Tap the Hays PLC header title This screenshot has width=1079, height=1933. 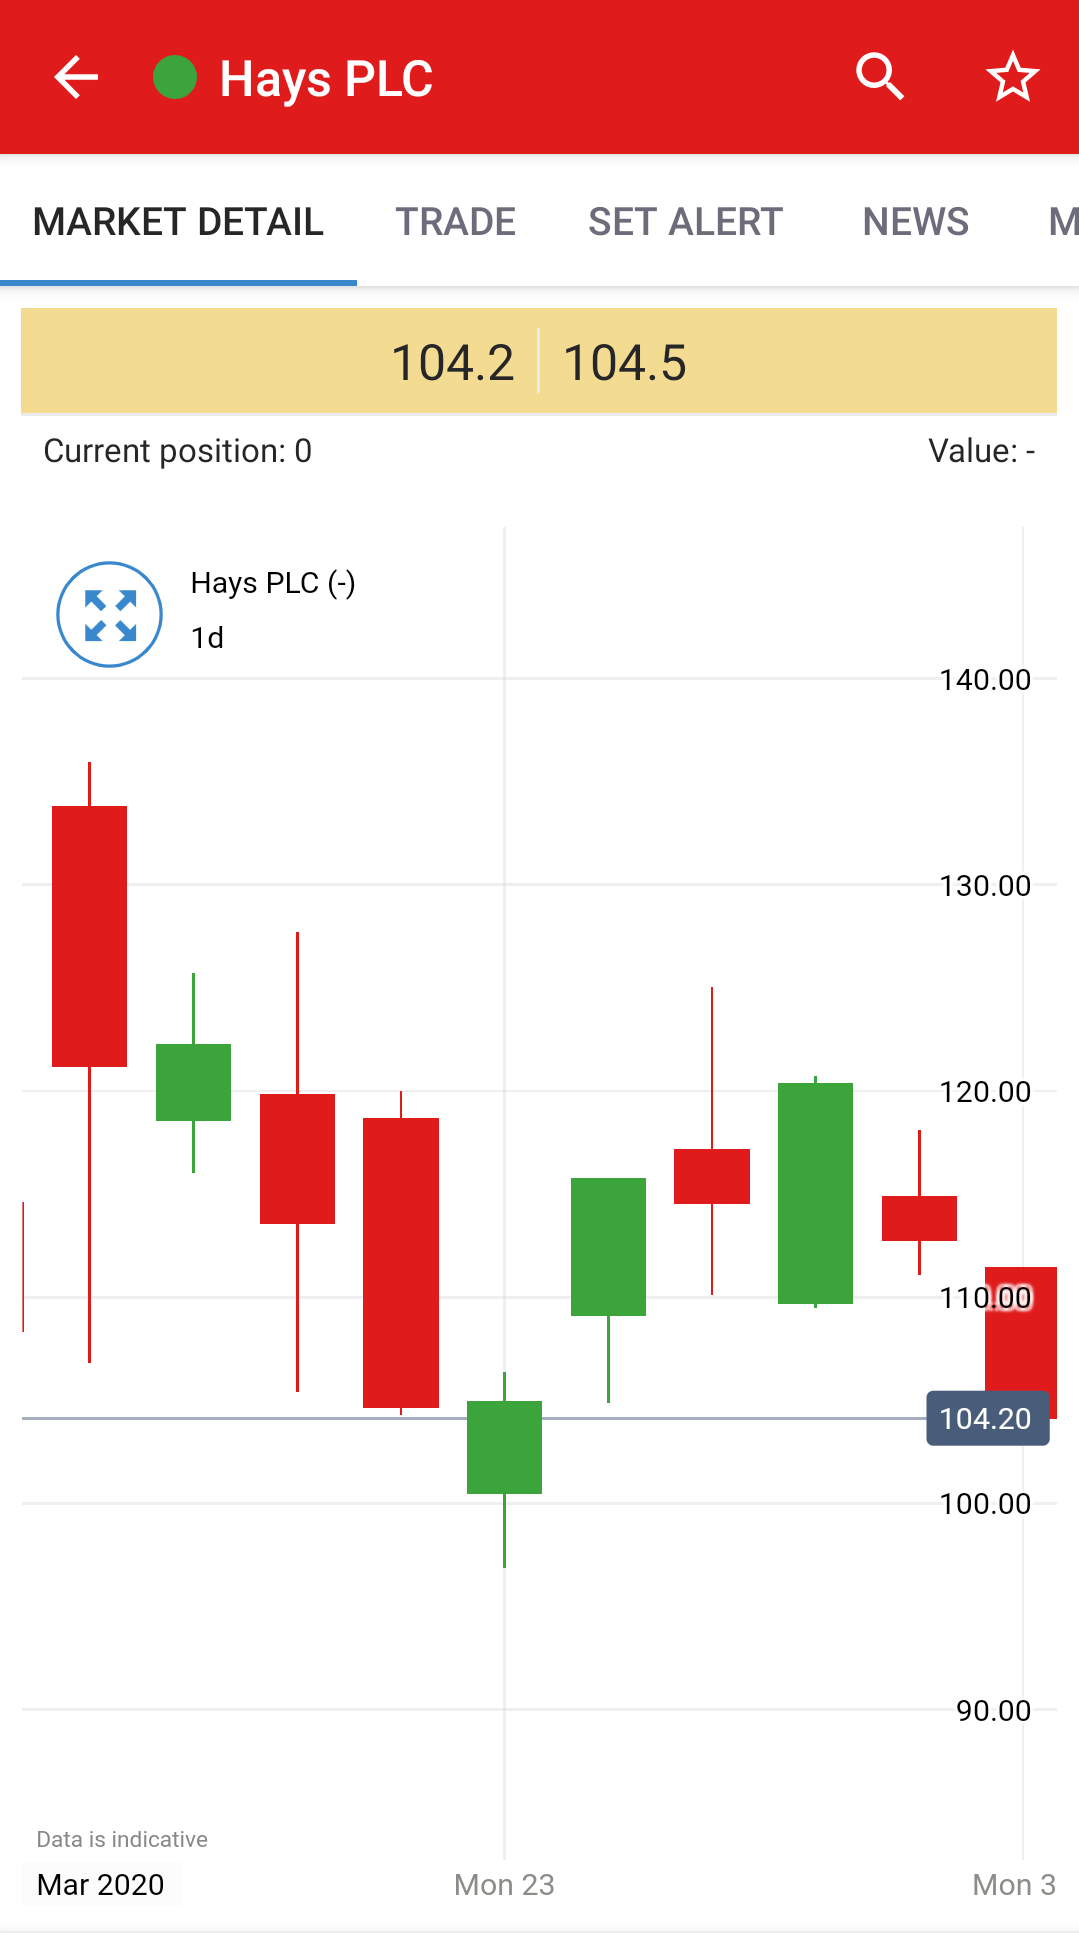click(326, 79)
